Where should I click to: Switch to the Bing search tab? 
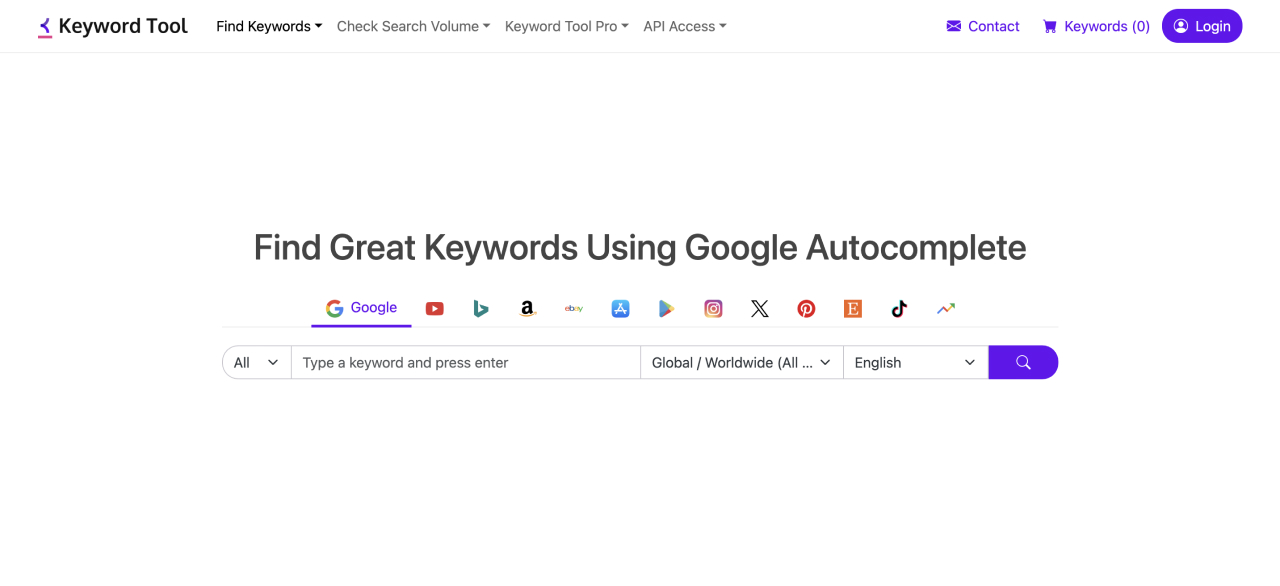click(x=481, y=309)
